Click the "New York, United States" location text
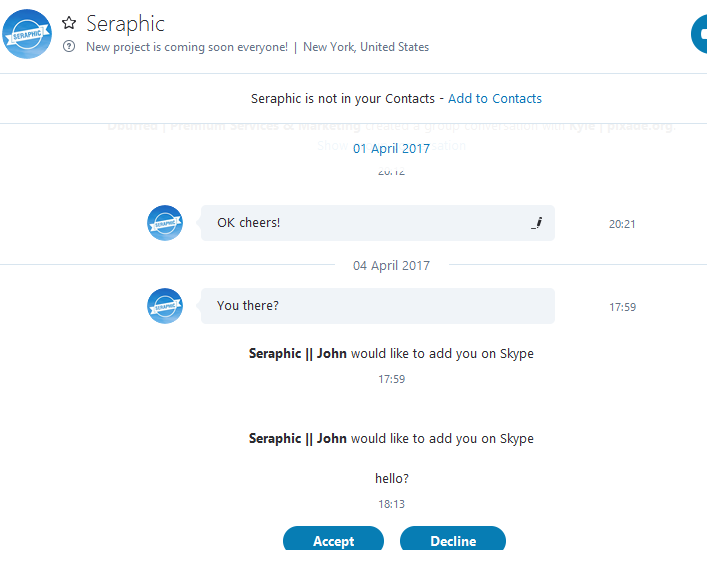707x561 pixels. coord(366,47)
